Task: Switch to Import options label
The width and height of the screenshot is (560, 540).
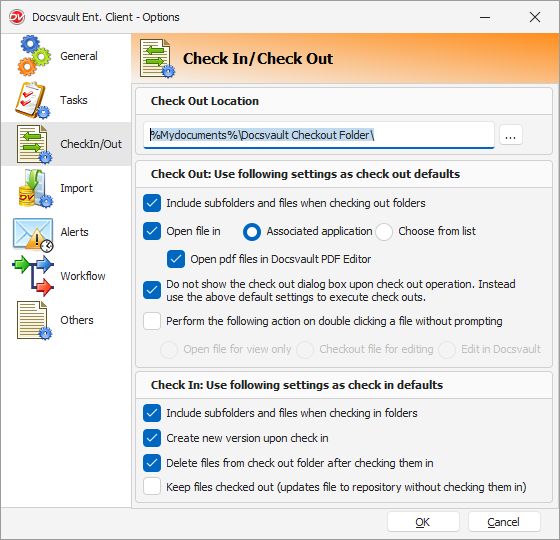Action: click(76, 188)
